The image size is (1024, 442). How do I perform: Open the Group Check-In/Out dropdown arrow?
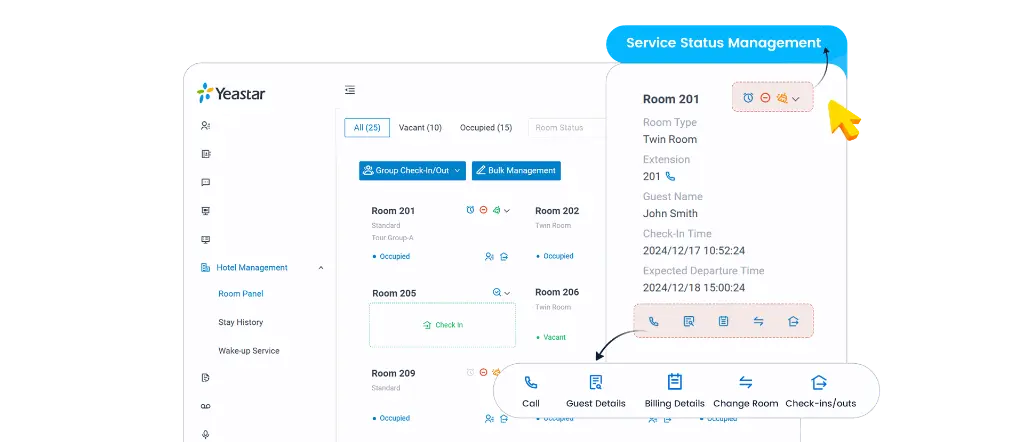pyautogui.click(x=457, y=170)
